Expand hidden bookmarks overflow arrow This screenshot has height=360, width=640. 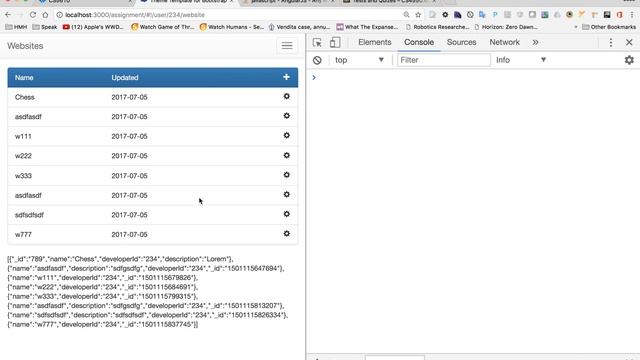(576, 27)
